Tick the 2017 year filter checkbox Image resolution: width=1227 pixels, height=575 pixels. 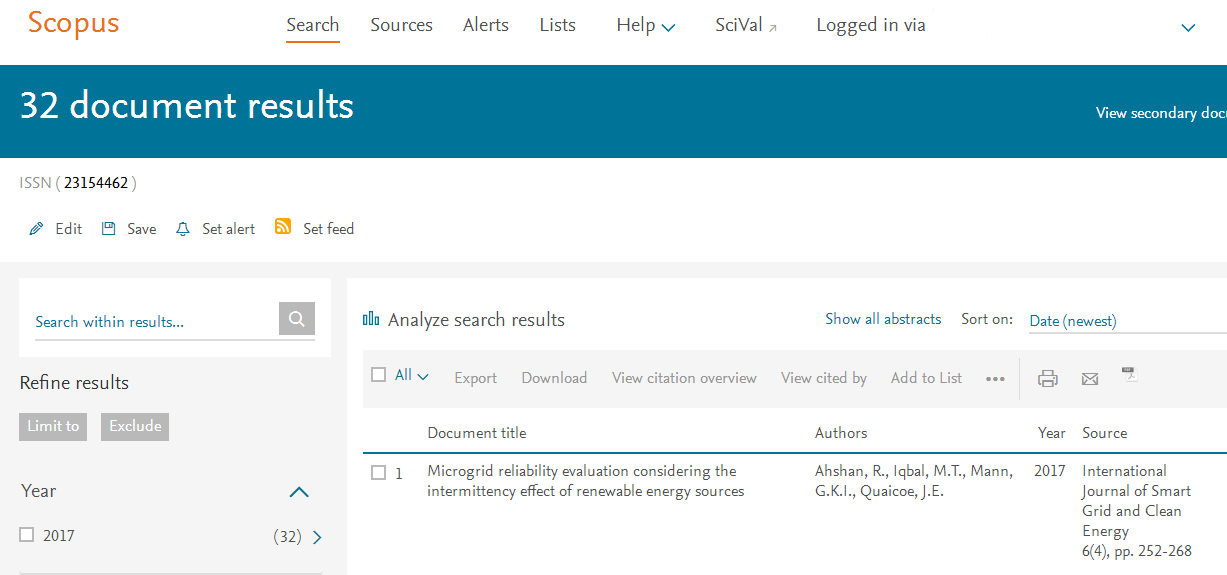[x=27, y=535]
